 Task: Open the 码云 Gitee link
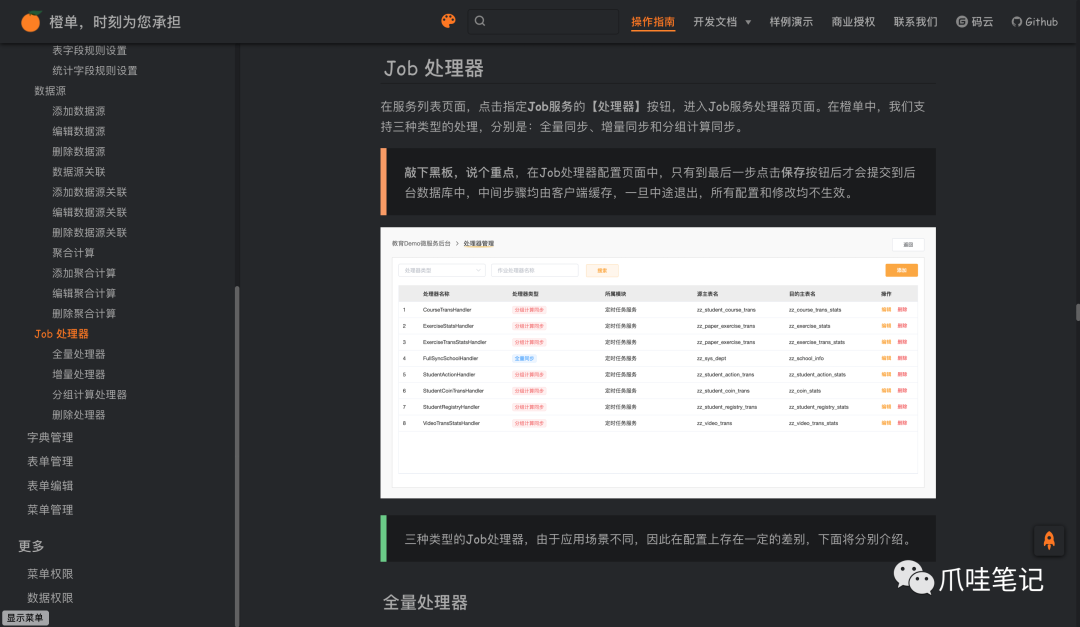click(x=975, y=22)
